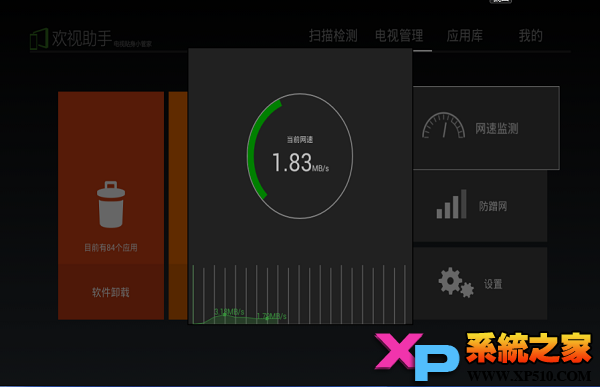Open the gears icon for 设置

(x=456, y=282)
